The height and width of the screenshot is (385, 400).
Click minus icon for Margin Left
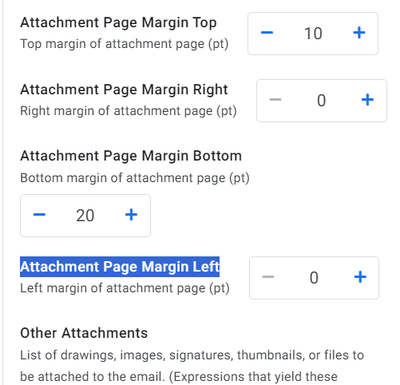click(268, 277)
